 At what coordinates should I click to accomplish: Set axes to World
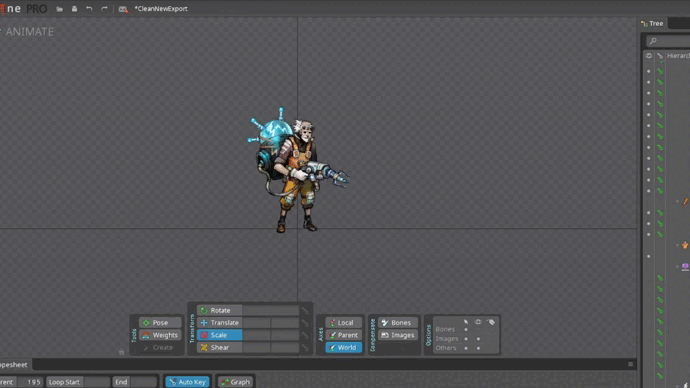(344, 347)
